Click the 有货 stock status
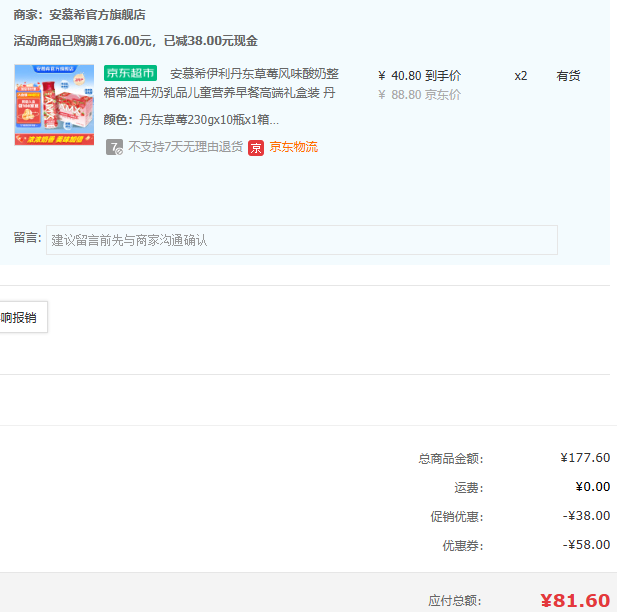The height and width of the screenshot is (612, 617). pos(568,76)
